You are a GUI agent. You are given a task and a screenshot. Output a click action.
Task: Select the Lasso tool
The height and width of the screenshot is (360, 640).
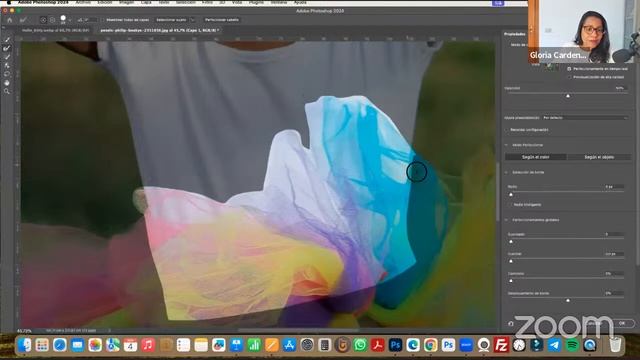coord(7,74)
